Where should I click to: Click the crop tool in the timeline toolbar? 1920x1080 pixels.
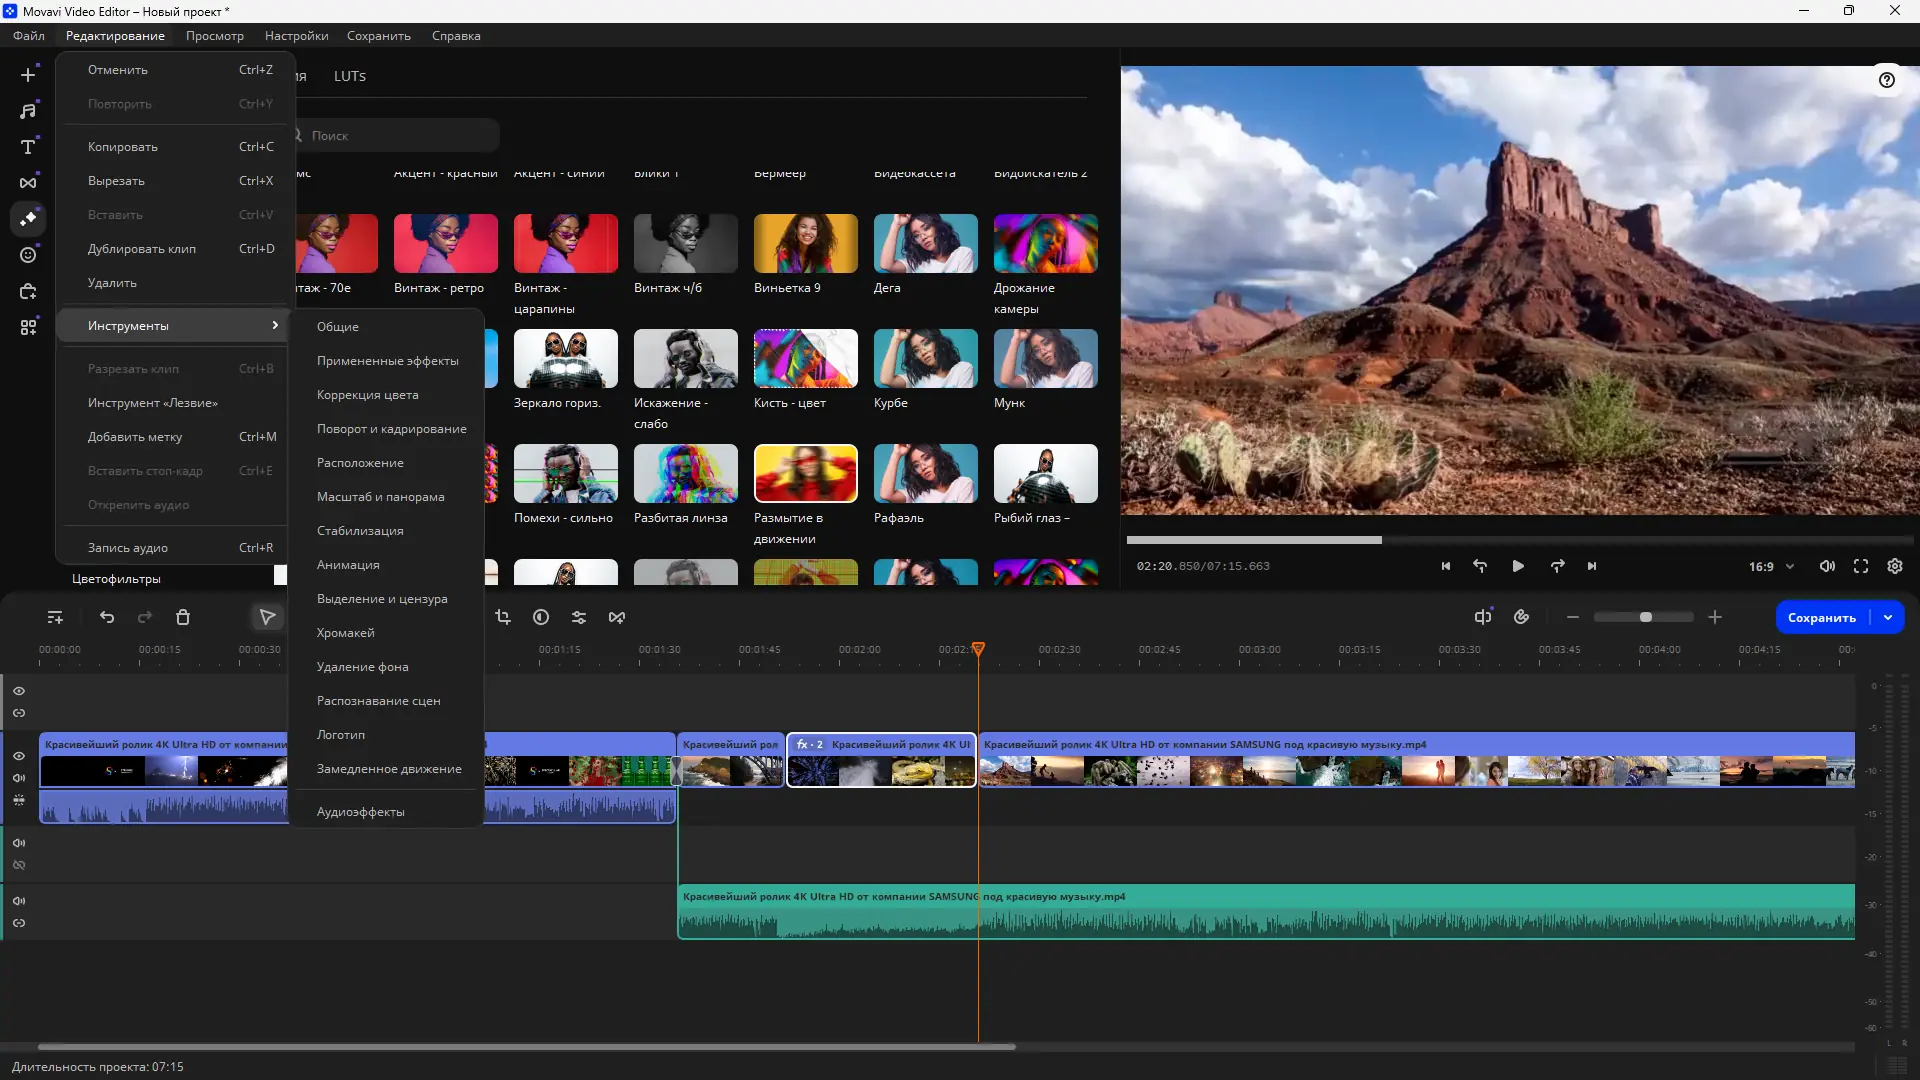(503, 618)
